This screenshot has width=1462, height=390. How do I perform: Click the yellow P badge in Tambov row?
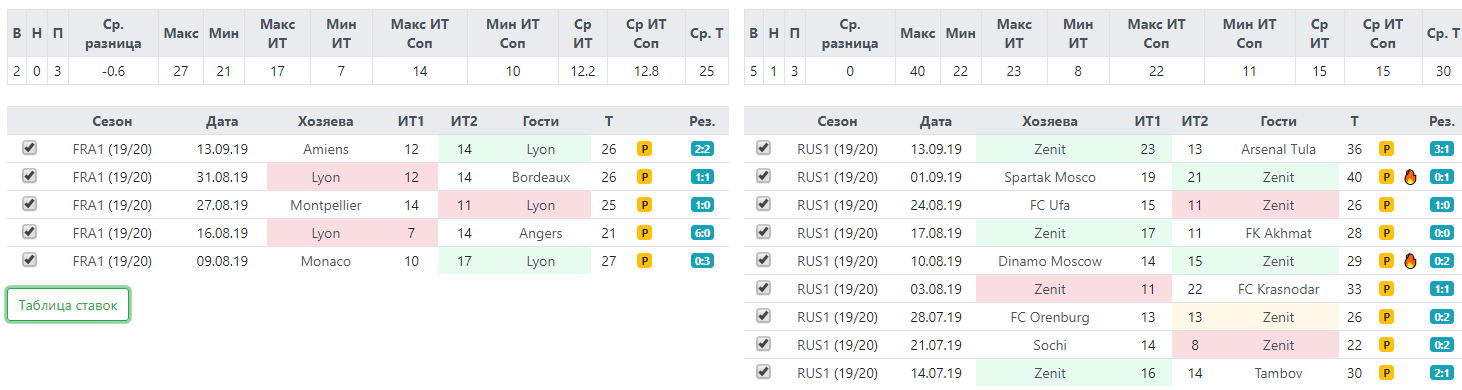coord(1386,373)
